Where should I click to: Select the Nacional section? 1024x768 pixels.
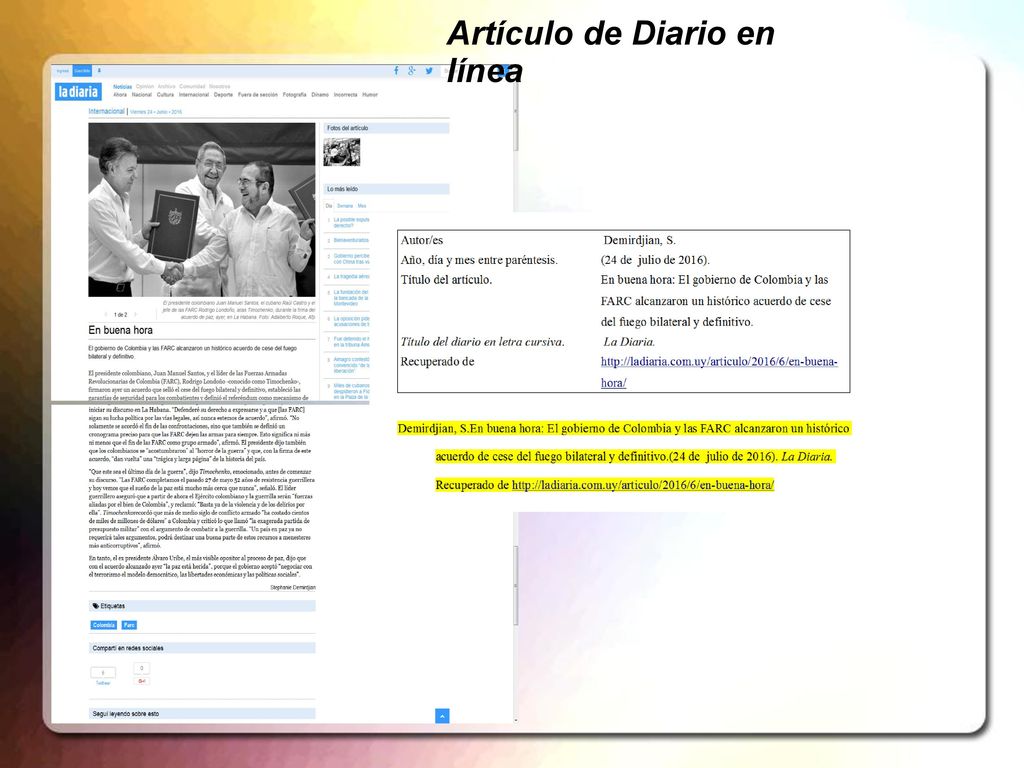click(x=142, y=95)
